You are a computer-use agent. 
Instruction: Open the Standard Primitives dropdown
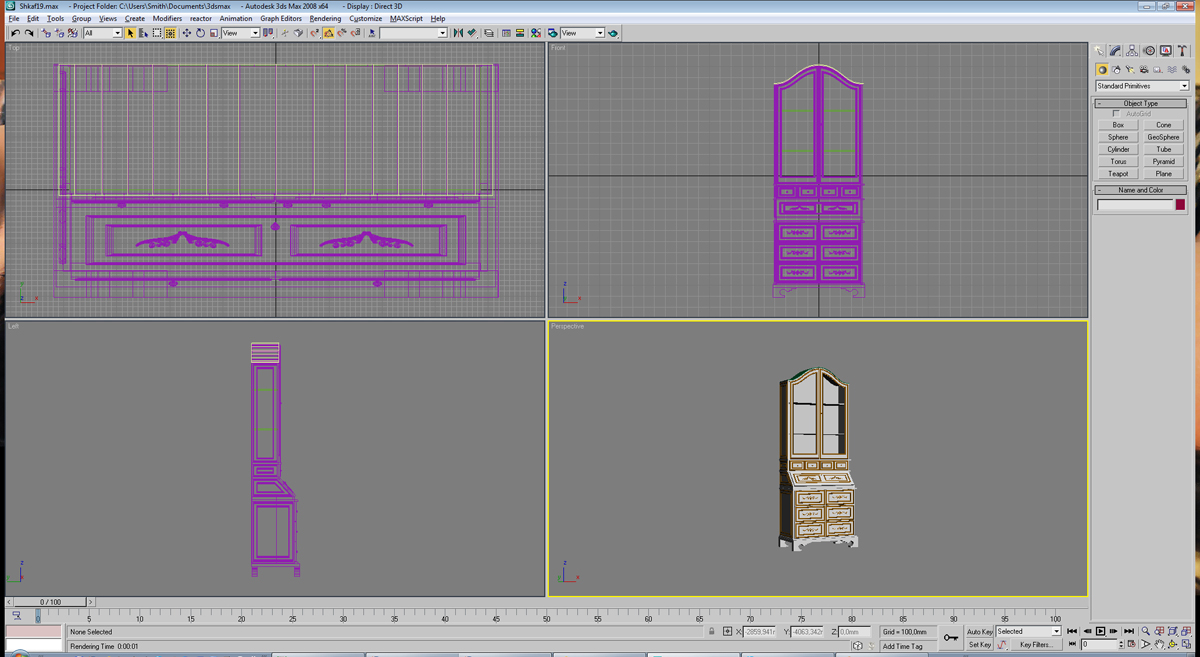point(1142,86)
